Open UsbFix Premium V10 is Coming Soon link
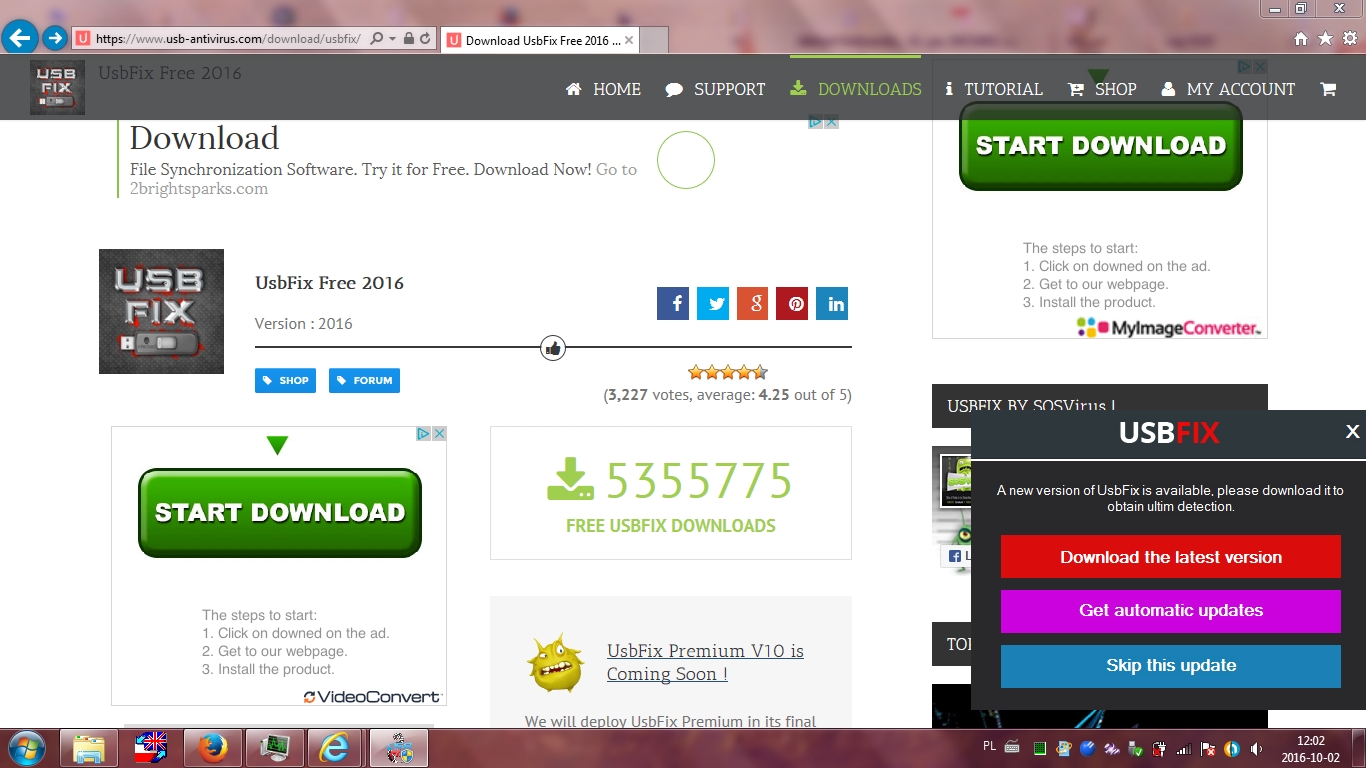This screenshot has width=1366, height=768. [x=705, y=662]
